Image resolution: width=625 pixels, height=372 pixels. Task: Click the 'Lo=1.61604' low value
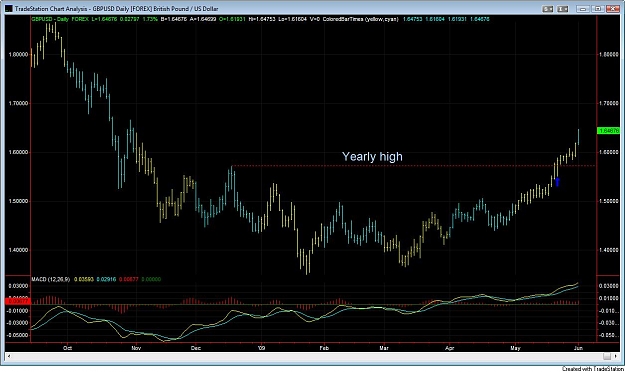click(x=293, y=19)
